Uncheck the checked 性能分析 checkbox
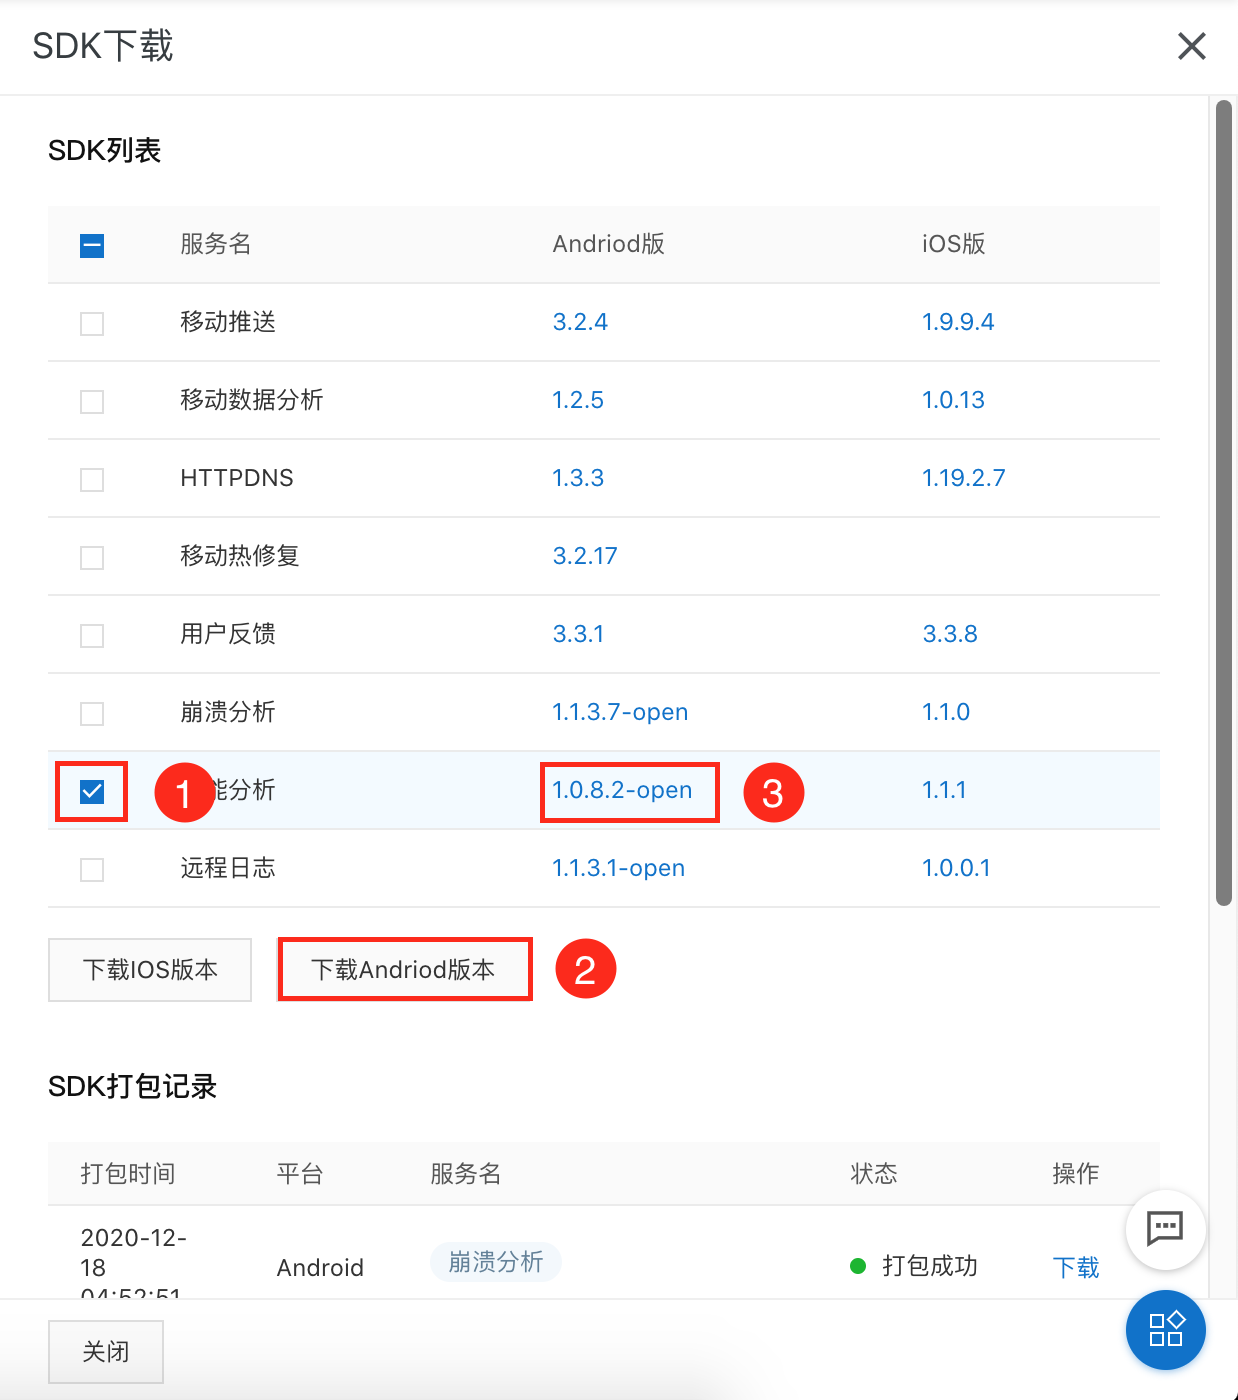The image size is (1238, 1400). tap(92, 791)
